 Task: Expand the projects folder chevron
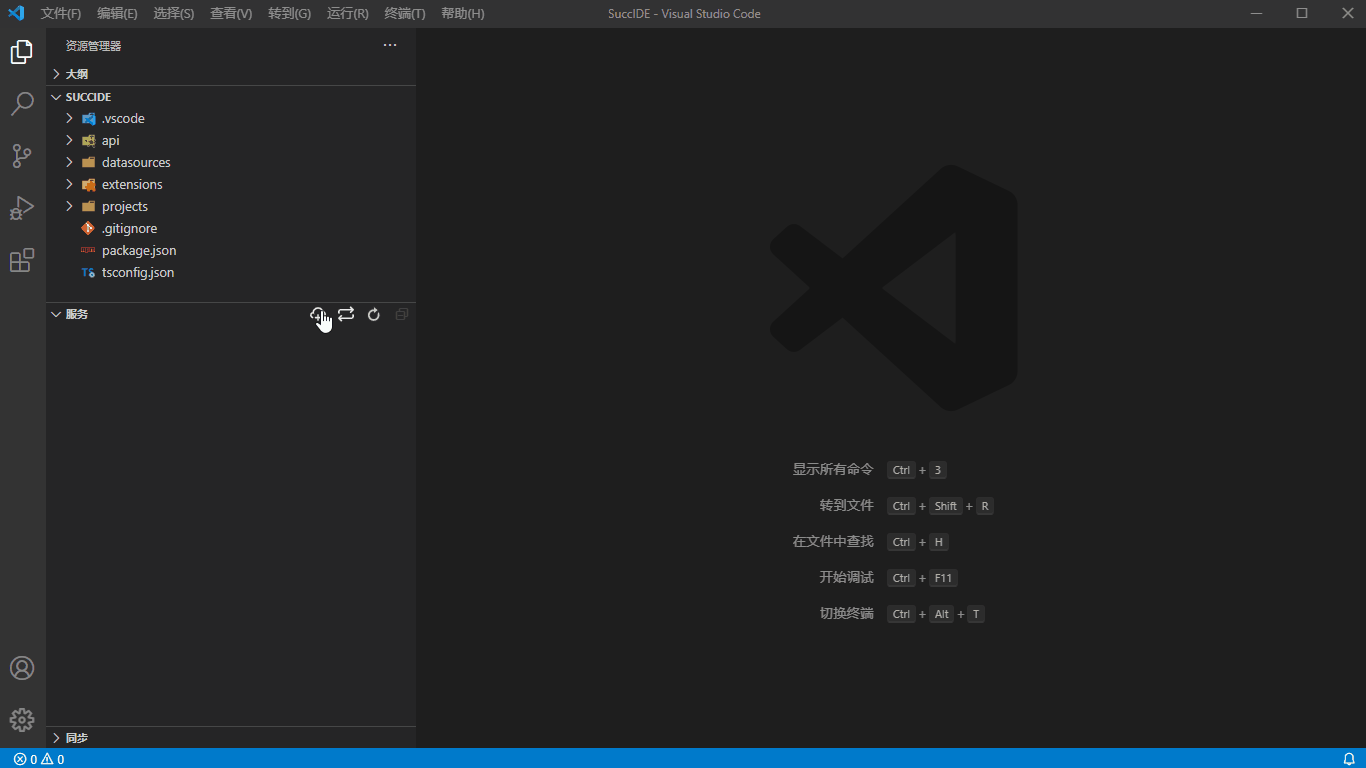pos(70,207)
